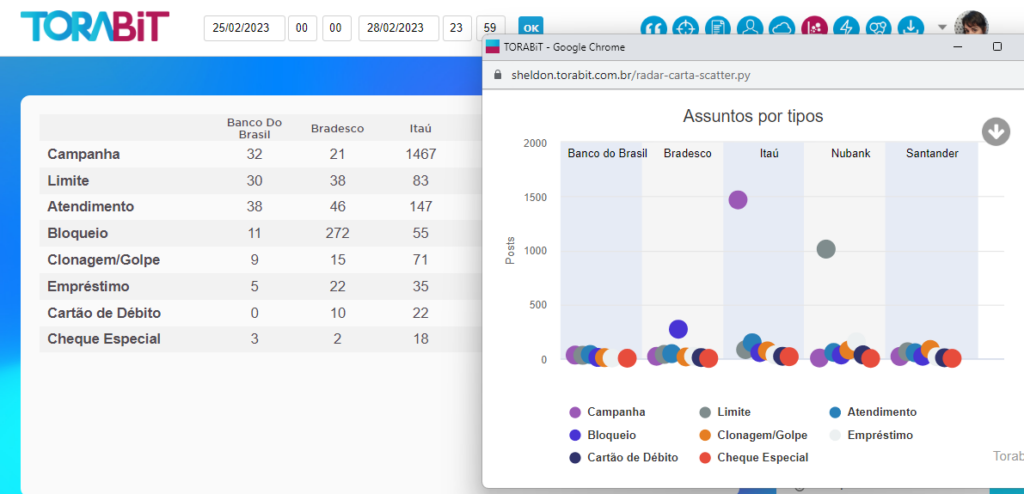Click the Santander band label in chart
The height and width of the screenshot is (494, 1024).
[932, 154]
